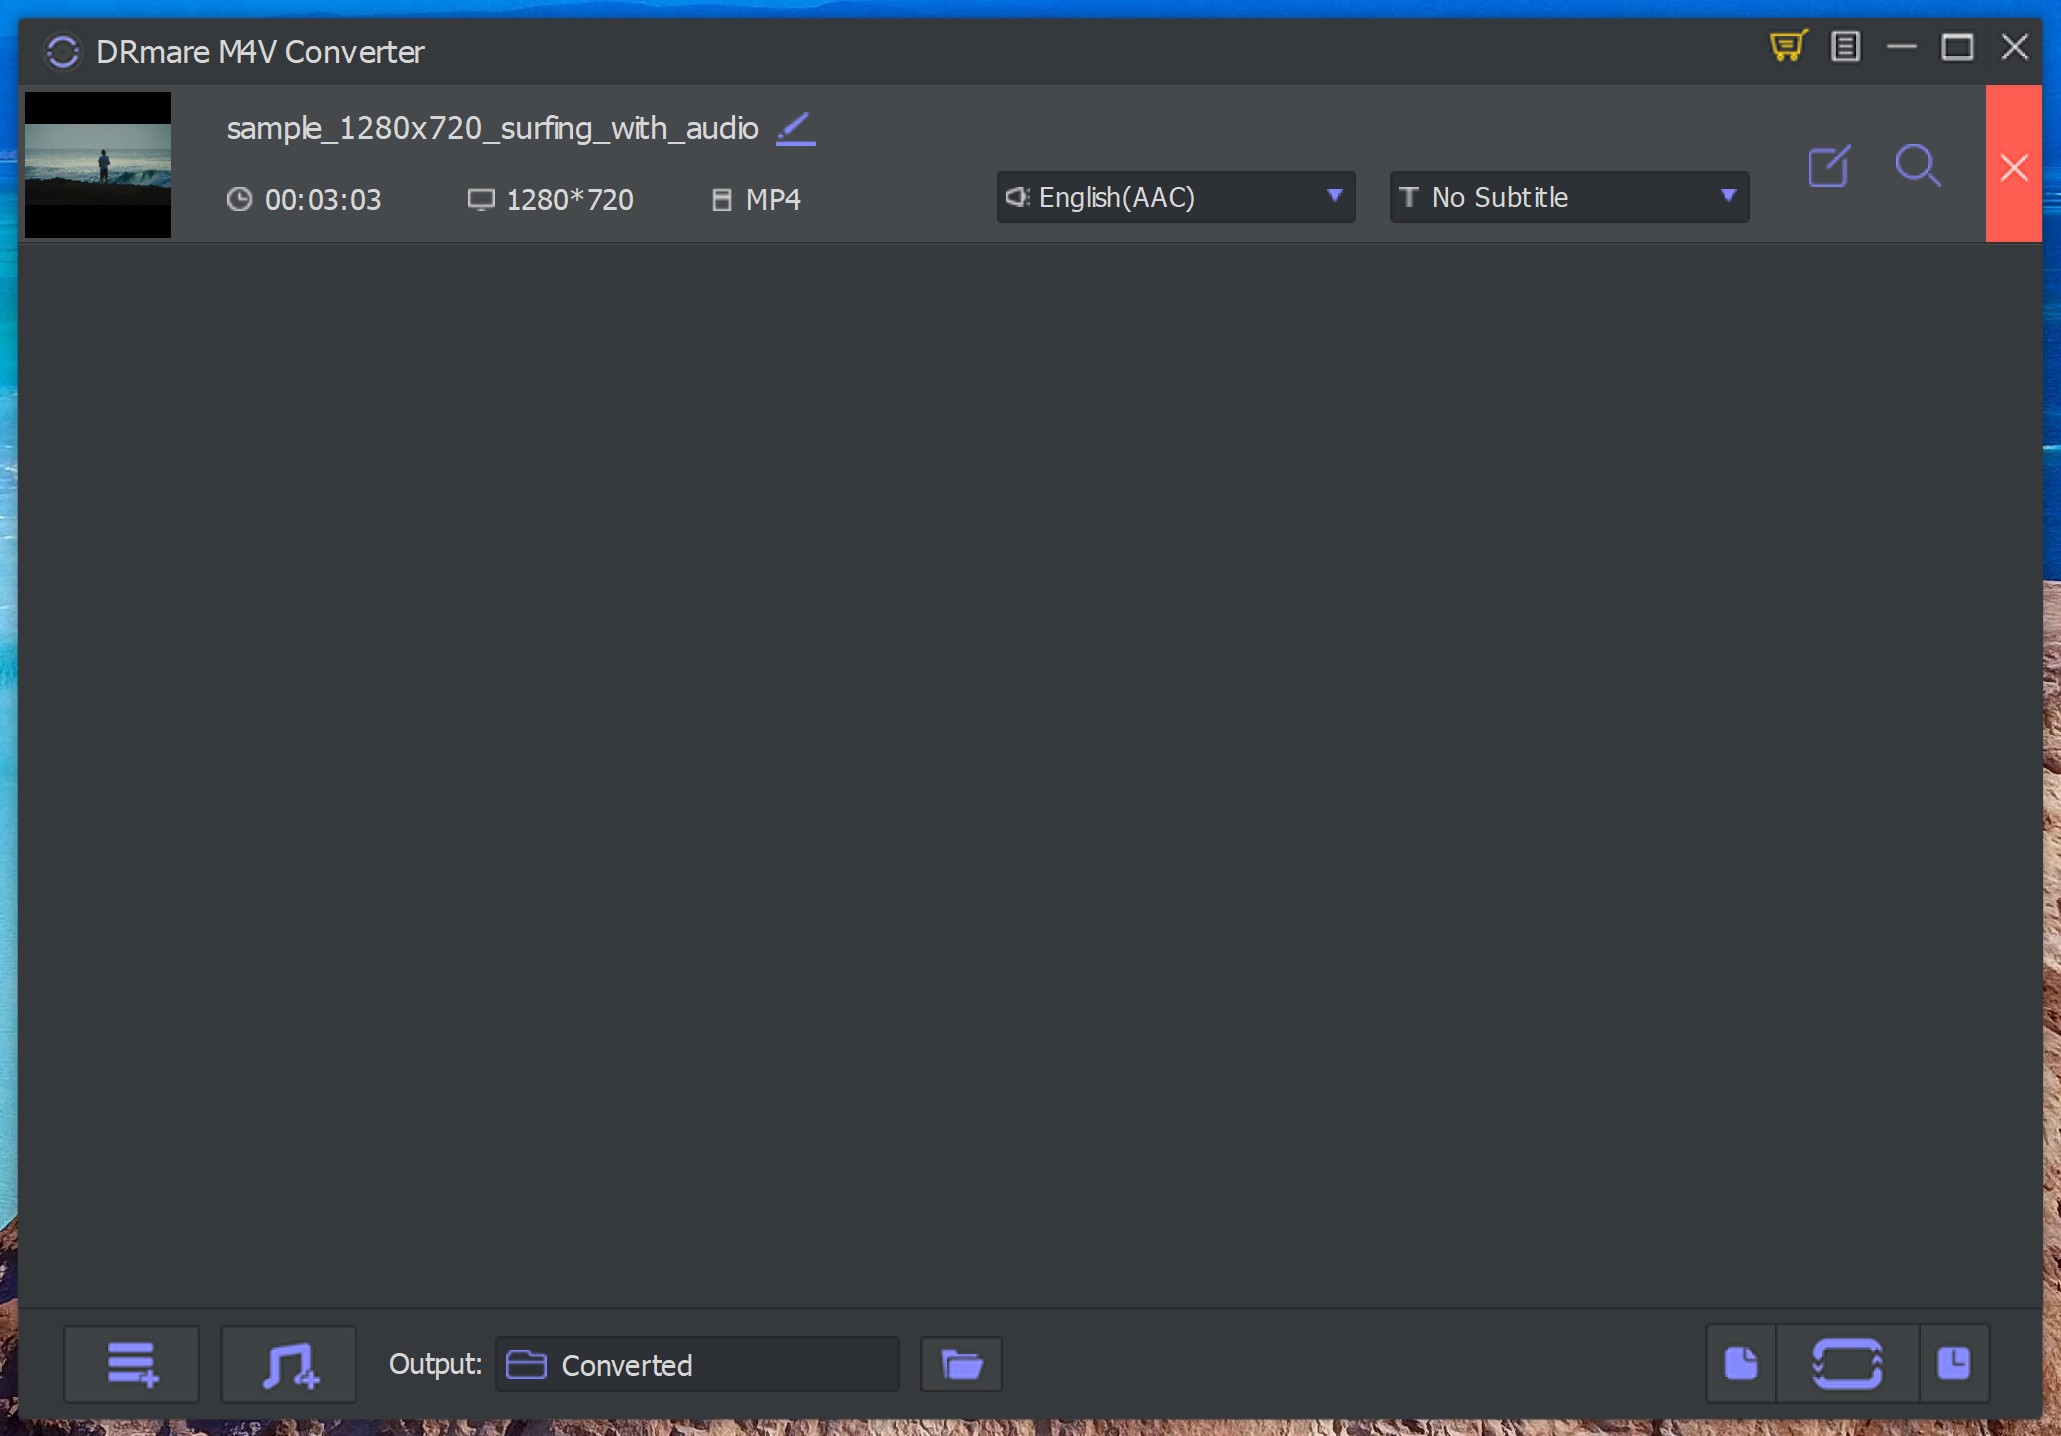Viewport: 2061px width, 1436px height.
Task: Click the add files list button
Action: (x=132, y=1364)
